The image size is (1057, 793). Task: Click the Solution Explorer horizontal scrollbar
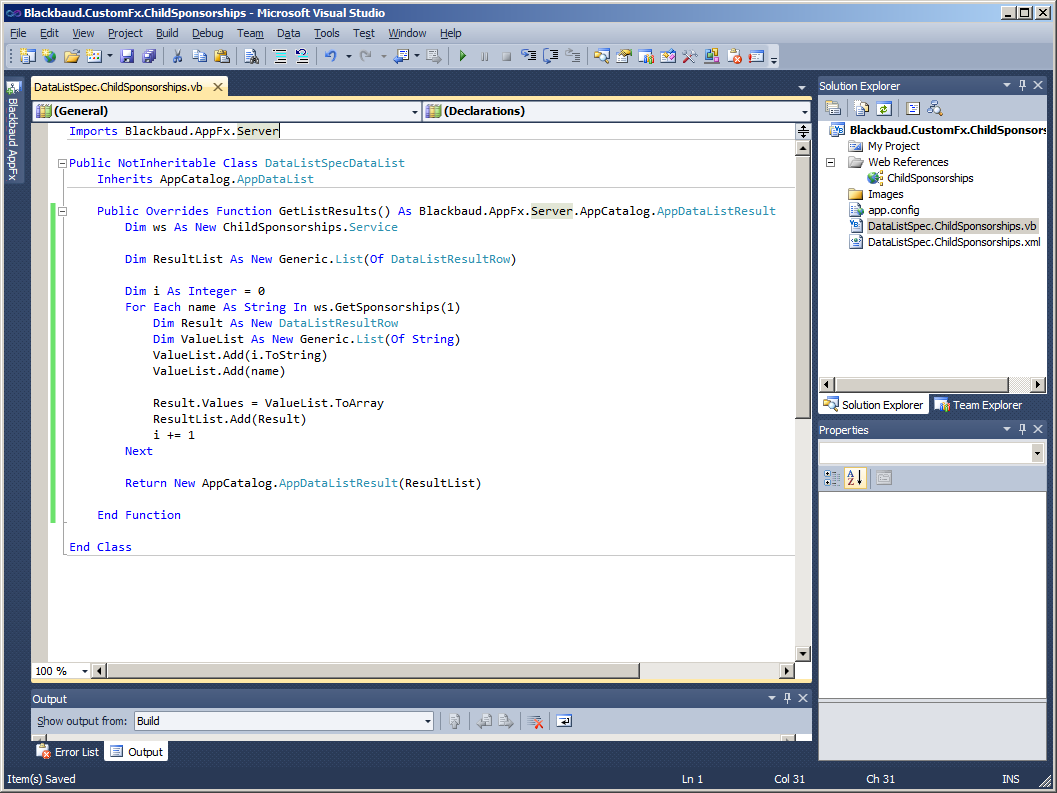point(921,384)
